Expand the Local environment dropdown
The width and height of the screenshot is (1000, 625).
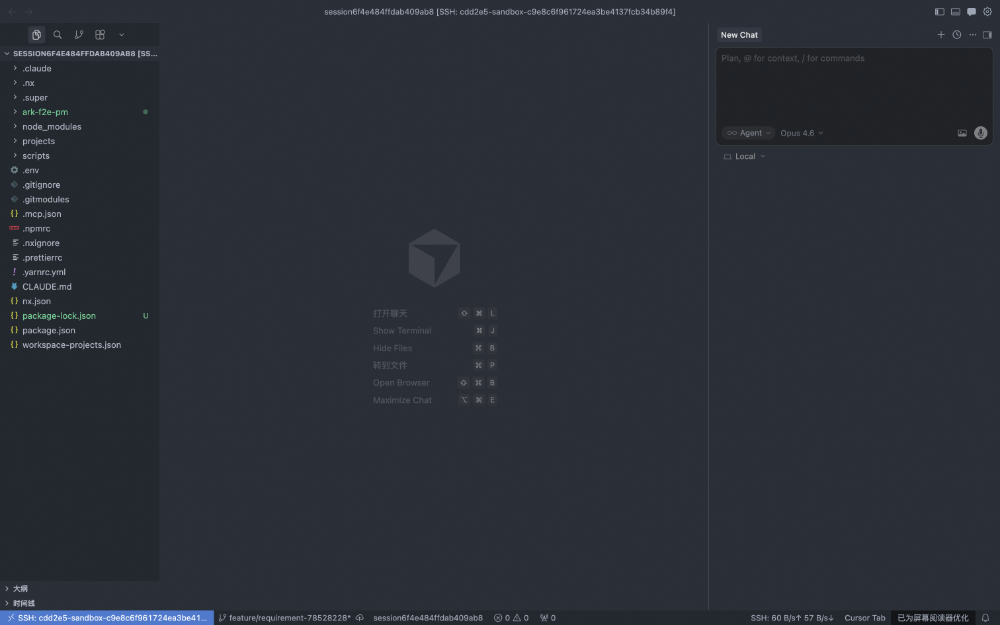point(744,156)
